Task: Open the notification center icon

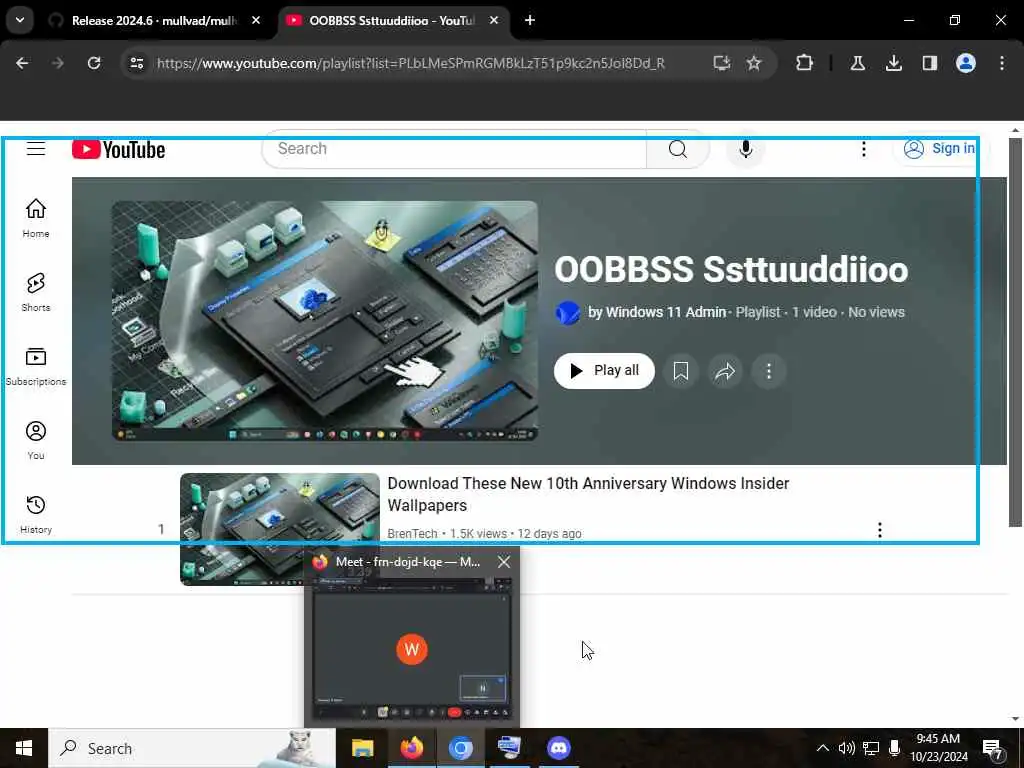Action: (993, 748)
